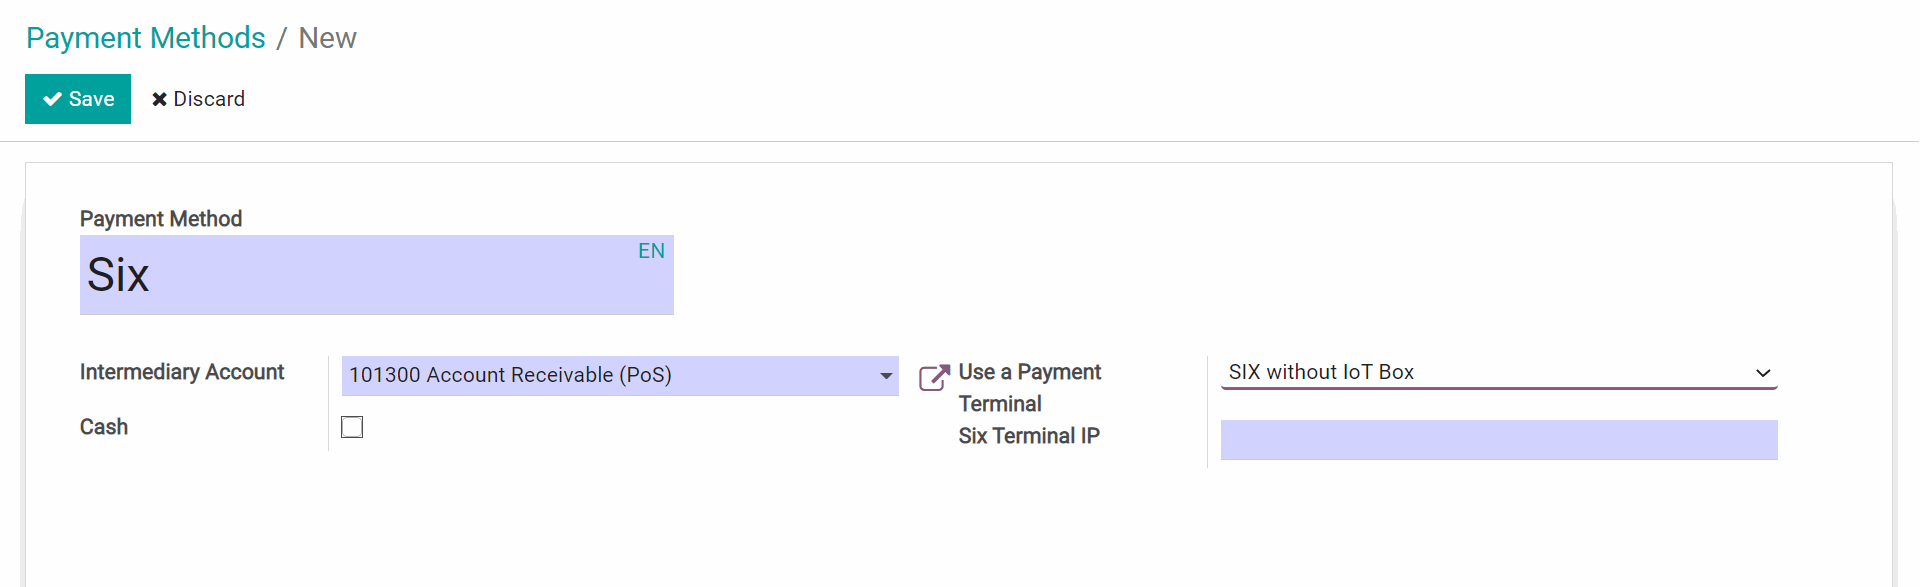This screenshot has width=1920, height=587.
Task: Select the "SIX without IoT Box" combo box
Action: tap(1480, 372)
